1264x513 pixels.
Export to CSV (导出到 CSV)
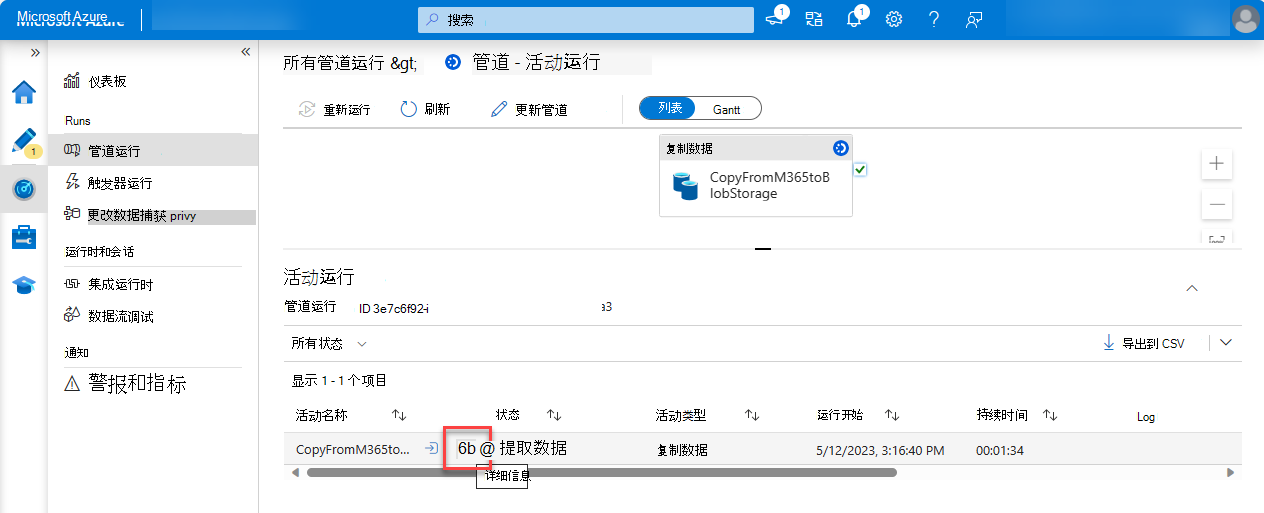pos(1143,343)
